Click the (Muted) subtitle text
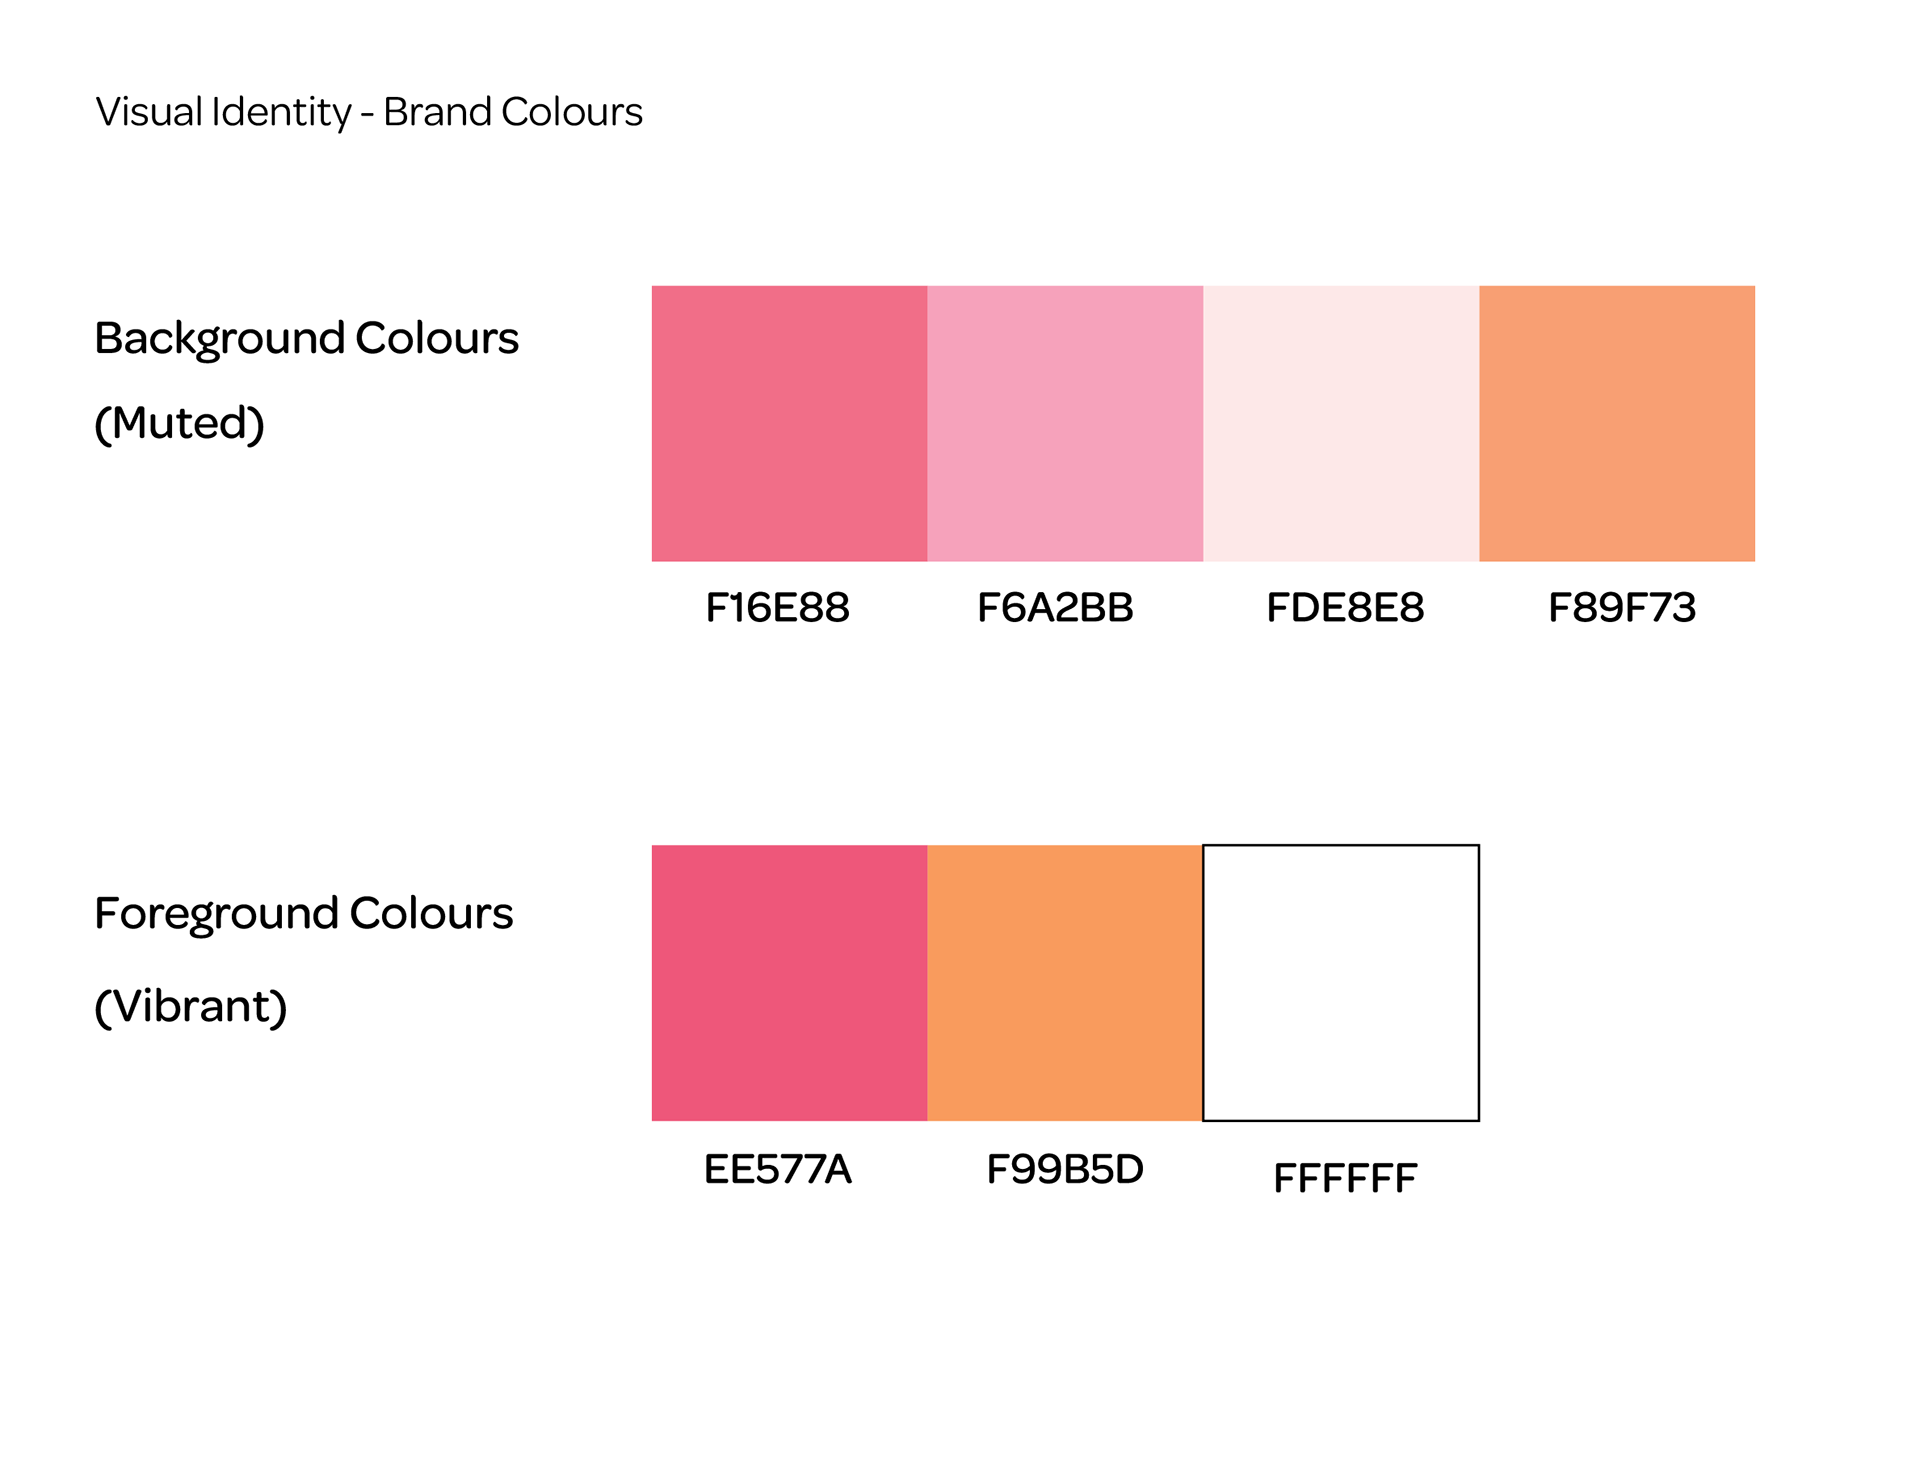 [x=179, y=423]
